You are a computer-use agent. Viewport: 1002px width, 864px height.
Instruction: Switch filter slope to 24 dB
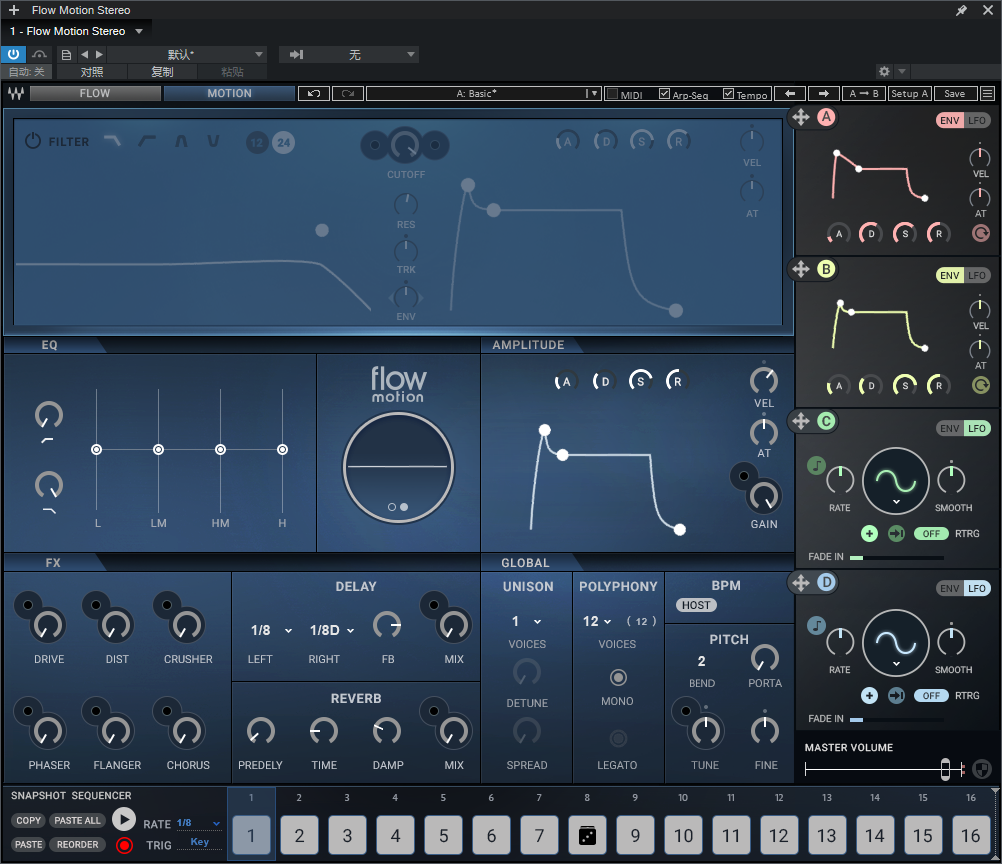(x=284, y=143)
